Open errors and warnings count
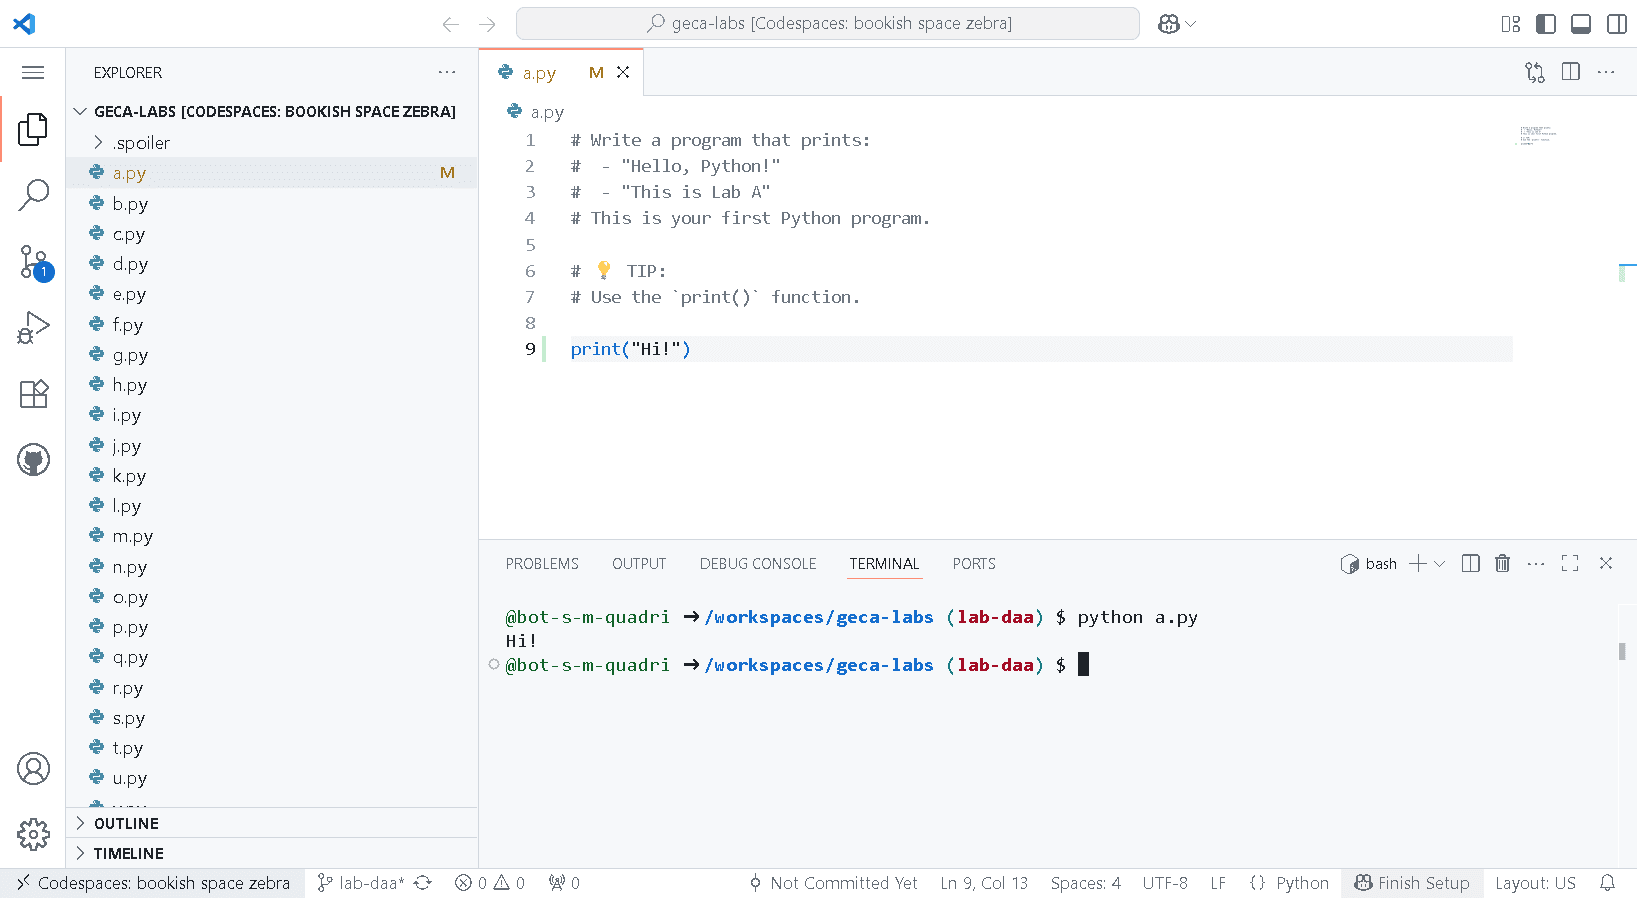Screen dimensions: 1637x898 coord(489,883)
